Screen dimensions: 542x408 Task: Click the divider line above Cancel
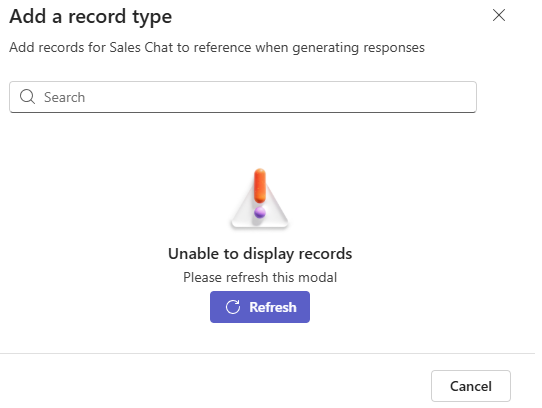tap(268, 353)
